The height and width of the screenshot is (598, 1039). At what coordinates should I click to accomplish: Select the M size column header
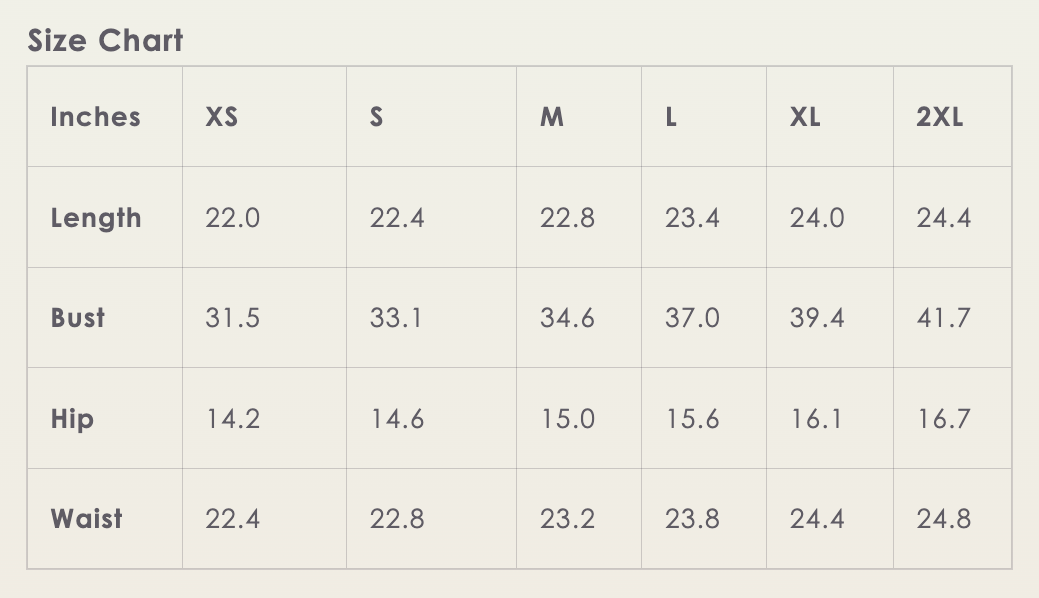551,117
